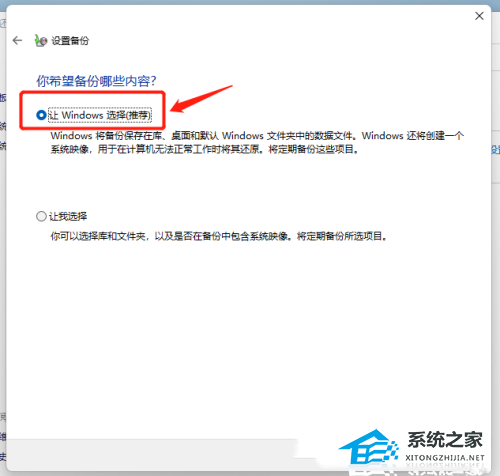Screen dimensions: 500x476
Task: Click the heading 你希望备份哪些内容?
Action: click(96, 81)
